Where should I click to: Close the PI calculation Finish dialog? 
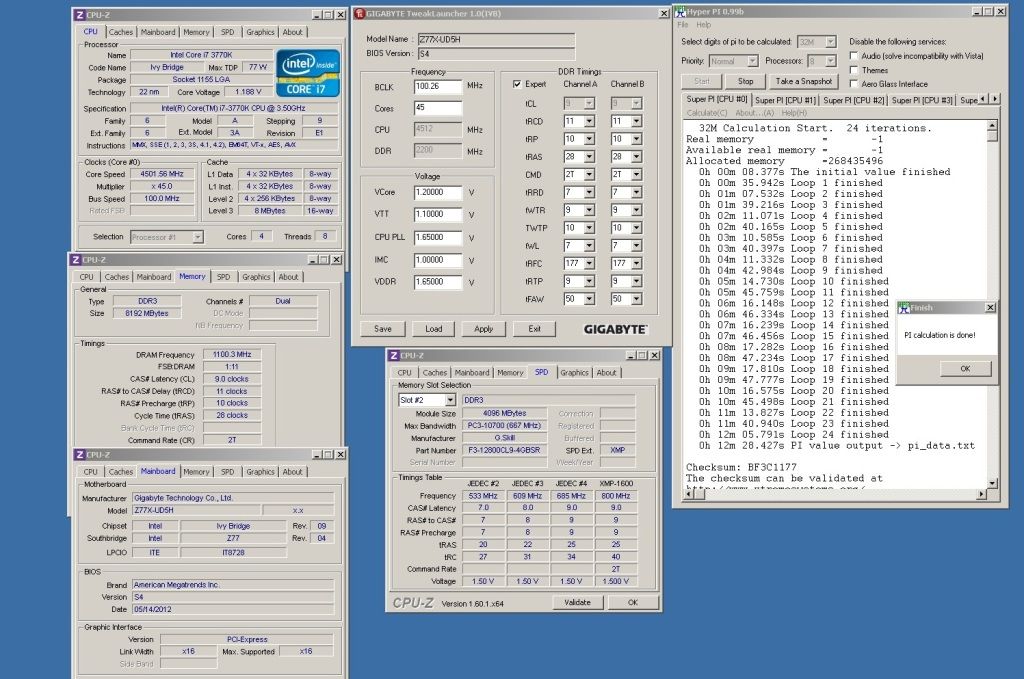coord(990,308)
